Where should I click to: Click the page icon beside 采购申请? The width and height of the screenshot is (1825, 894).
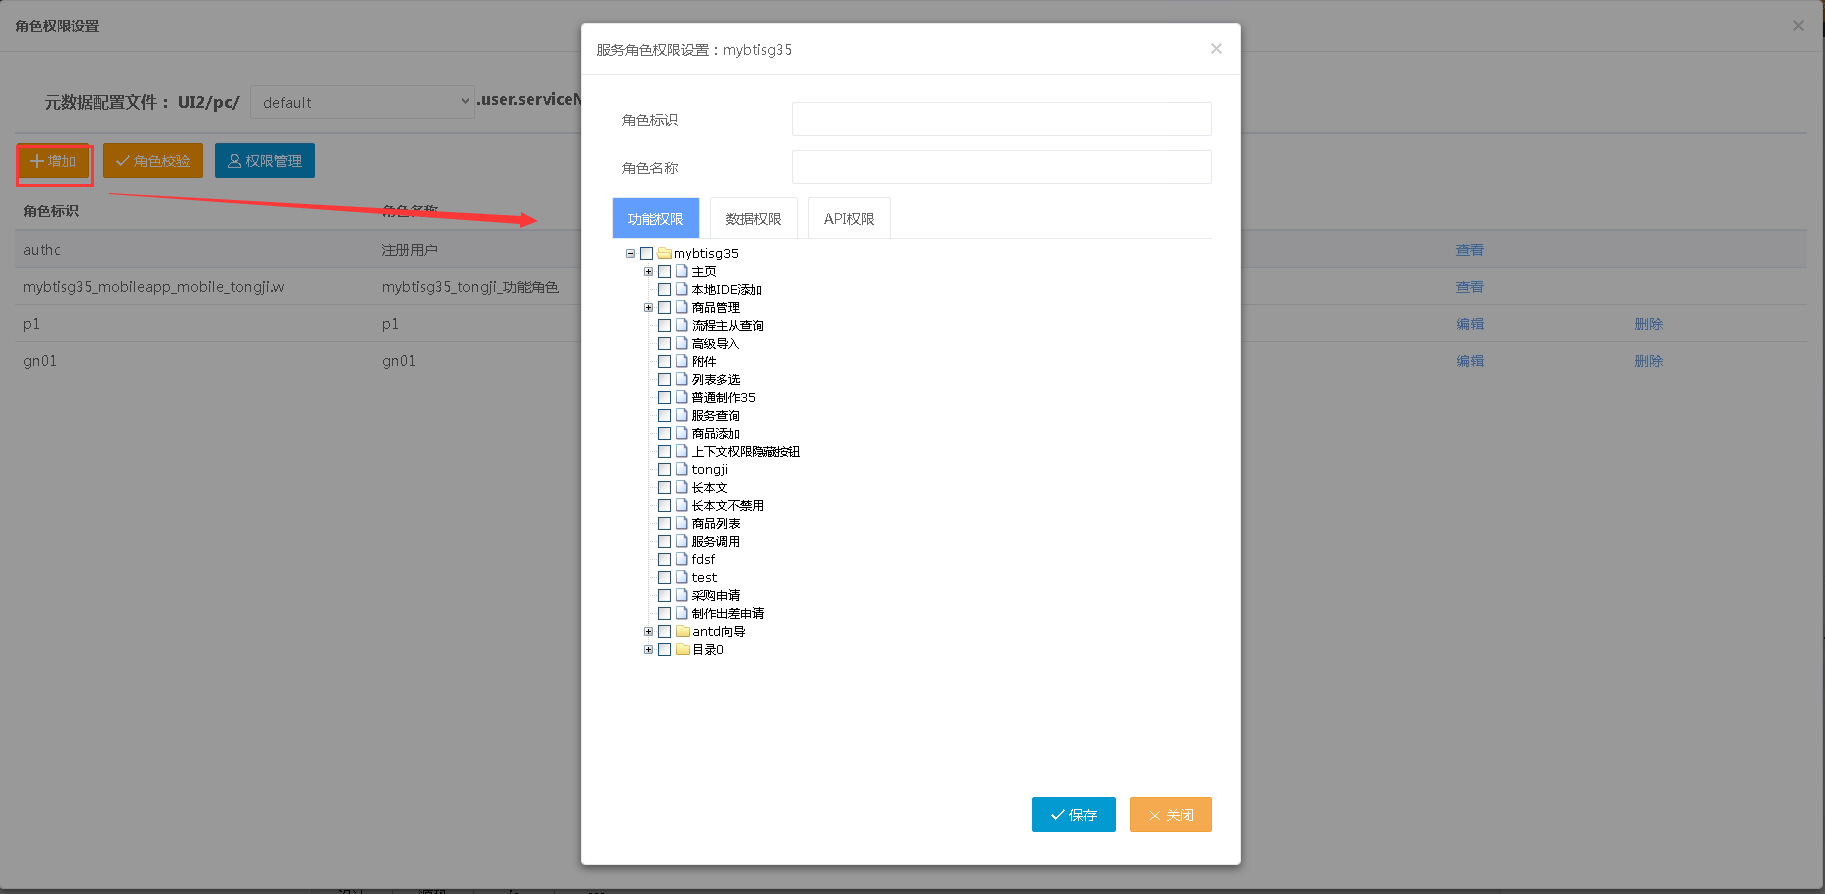tap(682, 596)
